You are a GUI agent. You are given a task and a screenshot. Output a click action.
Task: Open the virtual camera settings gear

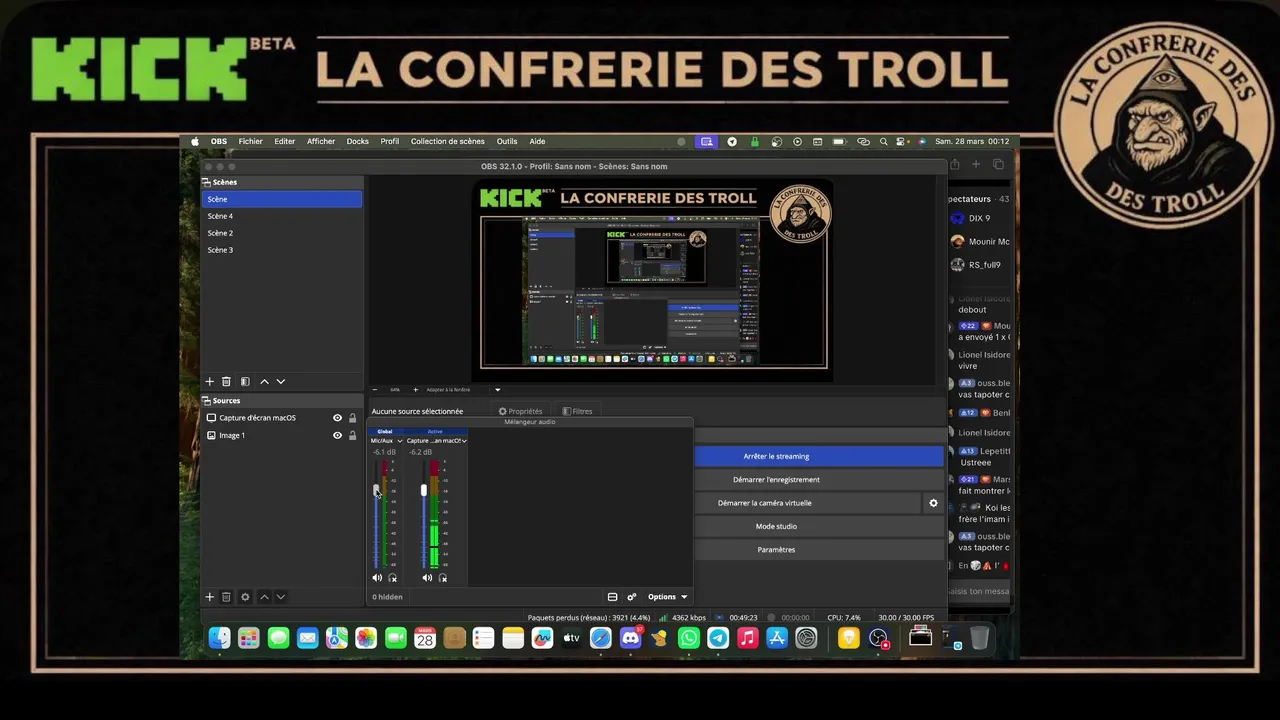click(x=933, y=503)
